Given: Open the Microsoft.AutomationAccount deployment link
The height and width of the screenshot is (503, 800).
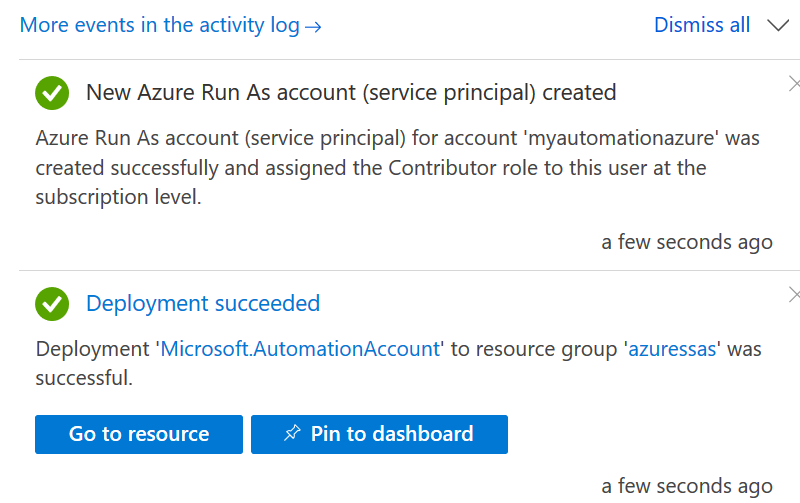Looking at the screenshot, I should [300, 349].
